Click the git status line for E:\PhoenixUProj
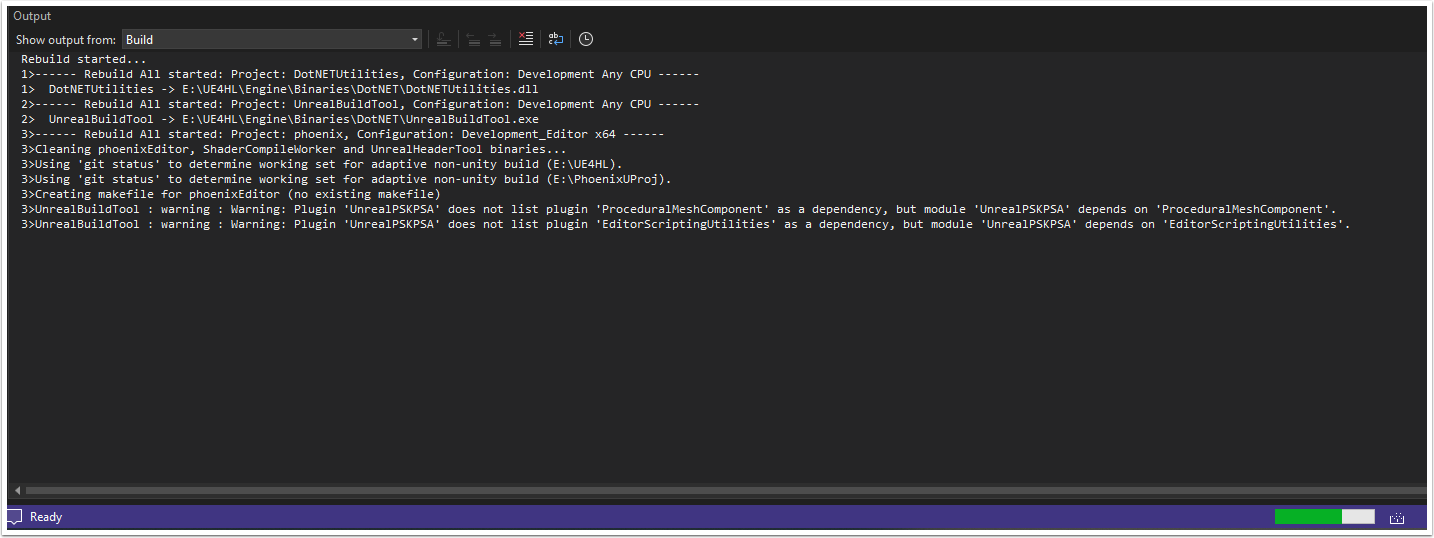 point(347,179)
